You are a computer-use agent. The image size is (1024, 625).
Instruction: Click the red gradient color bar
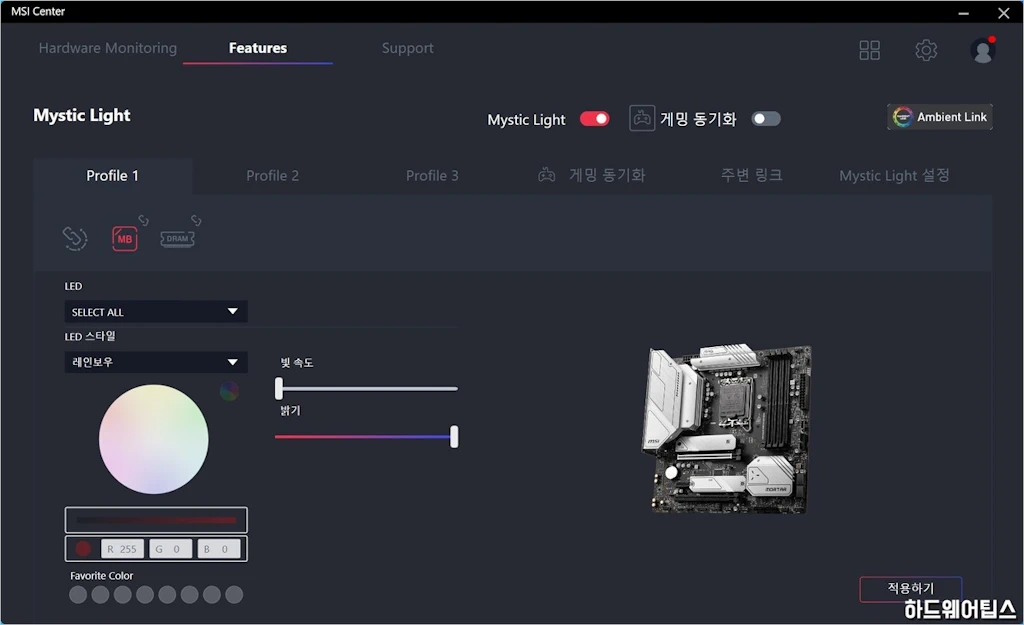[156, 520]
